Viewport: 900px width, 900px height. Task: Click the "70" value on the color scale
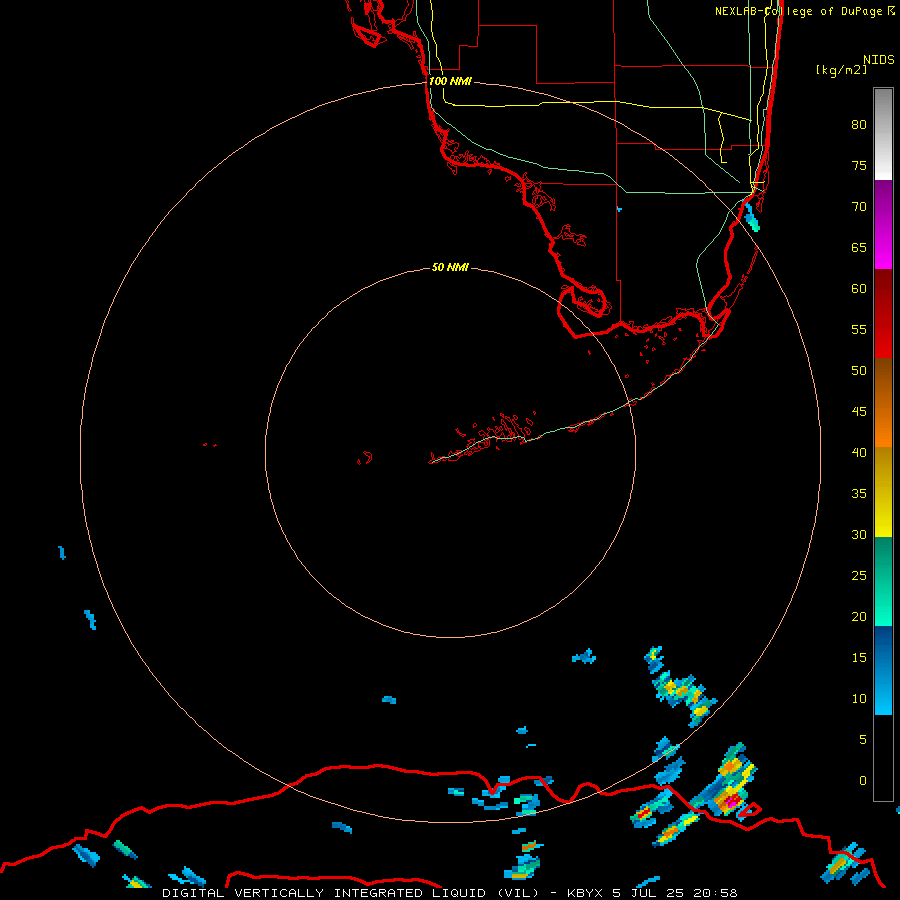(x=859, y=207)
